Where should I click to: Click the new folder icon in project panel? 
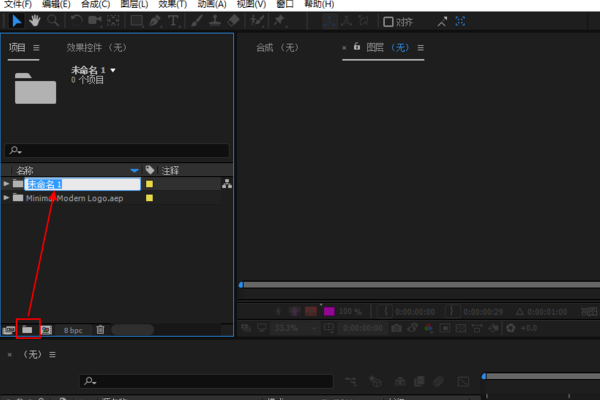[28, 329]
